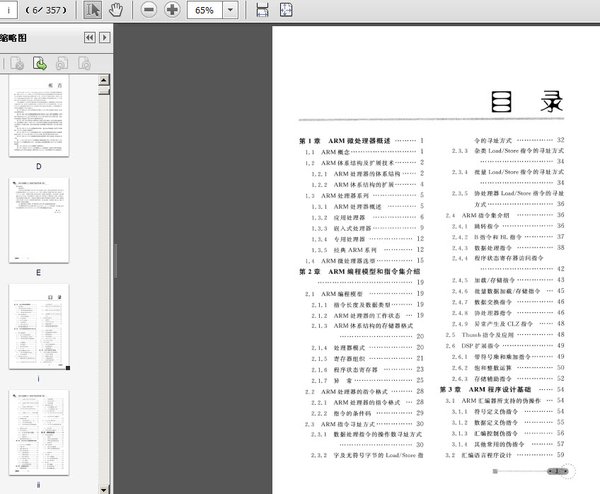Viewport: 600px width, 494px height.
Task: Expand thumbnail pane with right-arrow button
Action: point(104,37)
